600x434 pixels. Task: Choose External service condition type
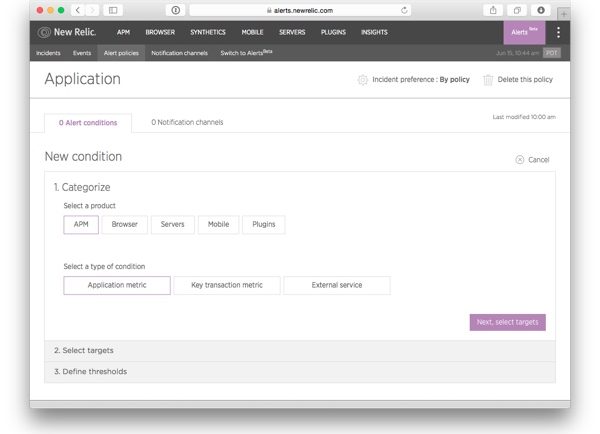(336, 285)
